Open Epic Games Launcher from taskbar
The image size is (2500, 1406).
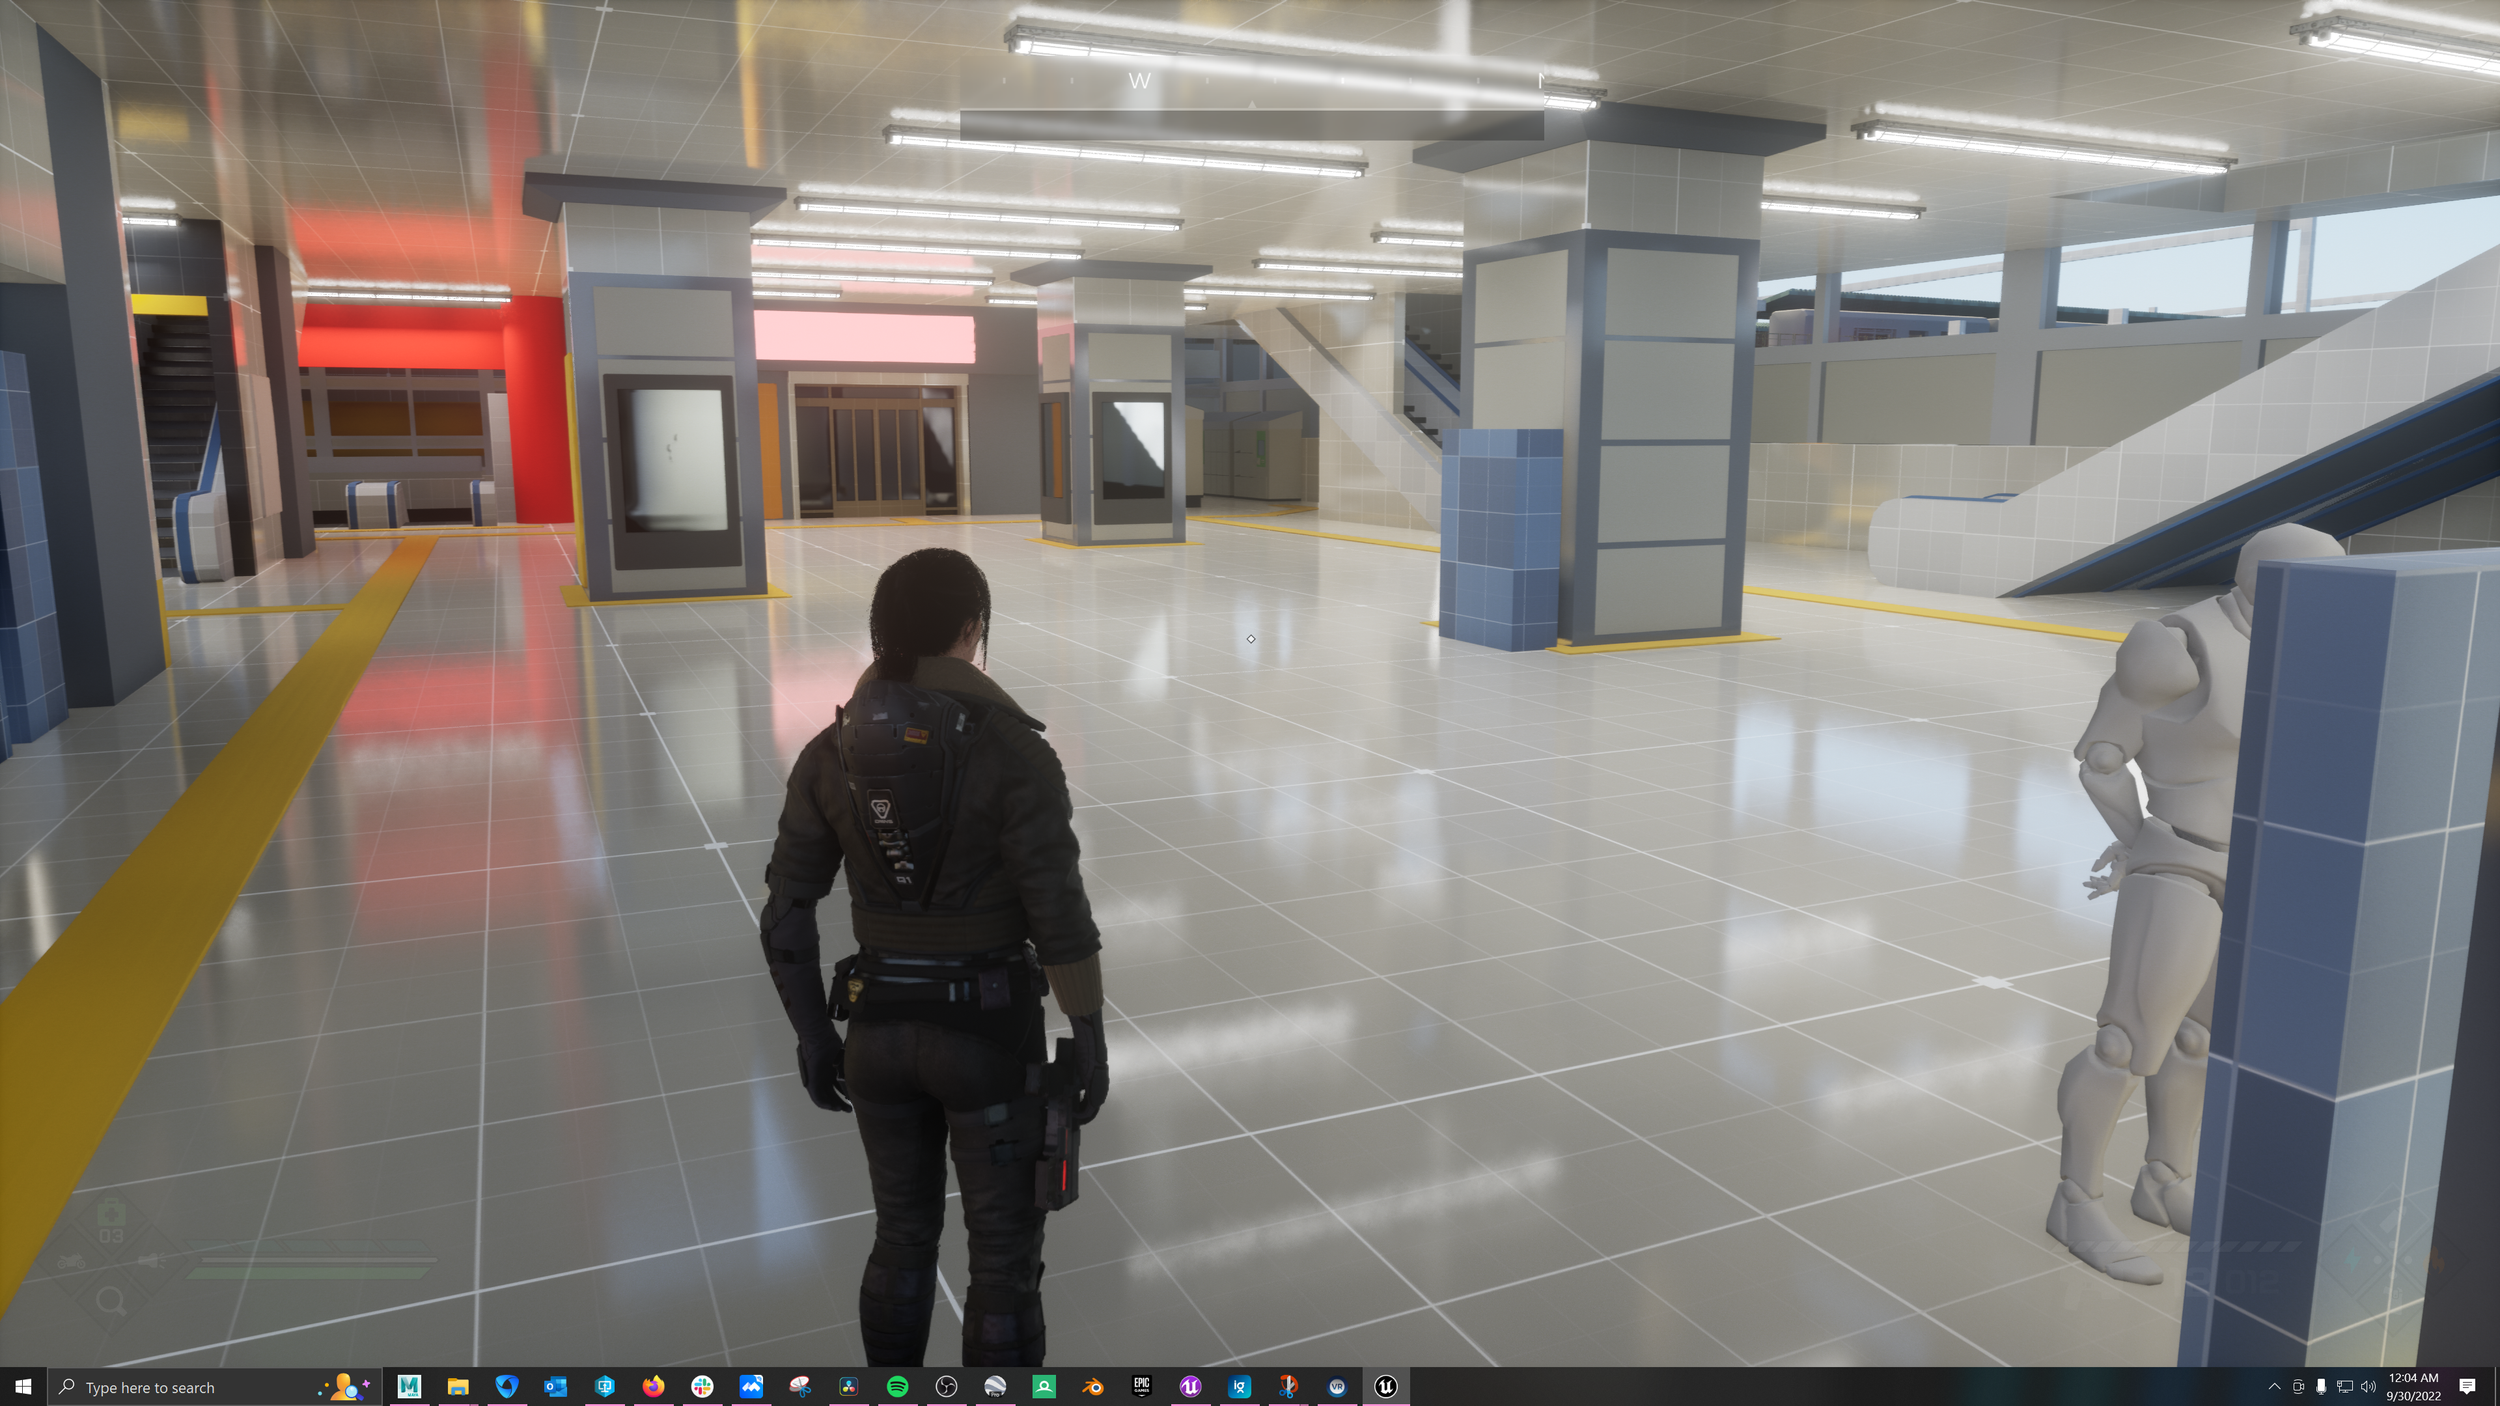tap(1141, 1386)
